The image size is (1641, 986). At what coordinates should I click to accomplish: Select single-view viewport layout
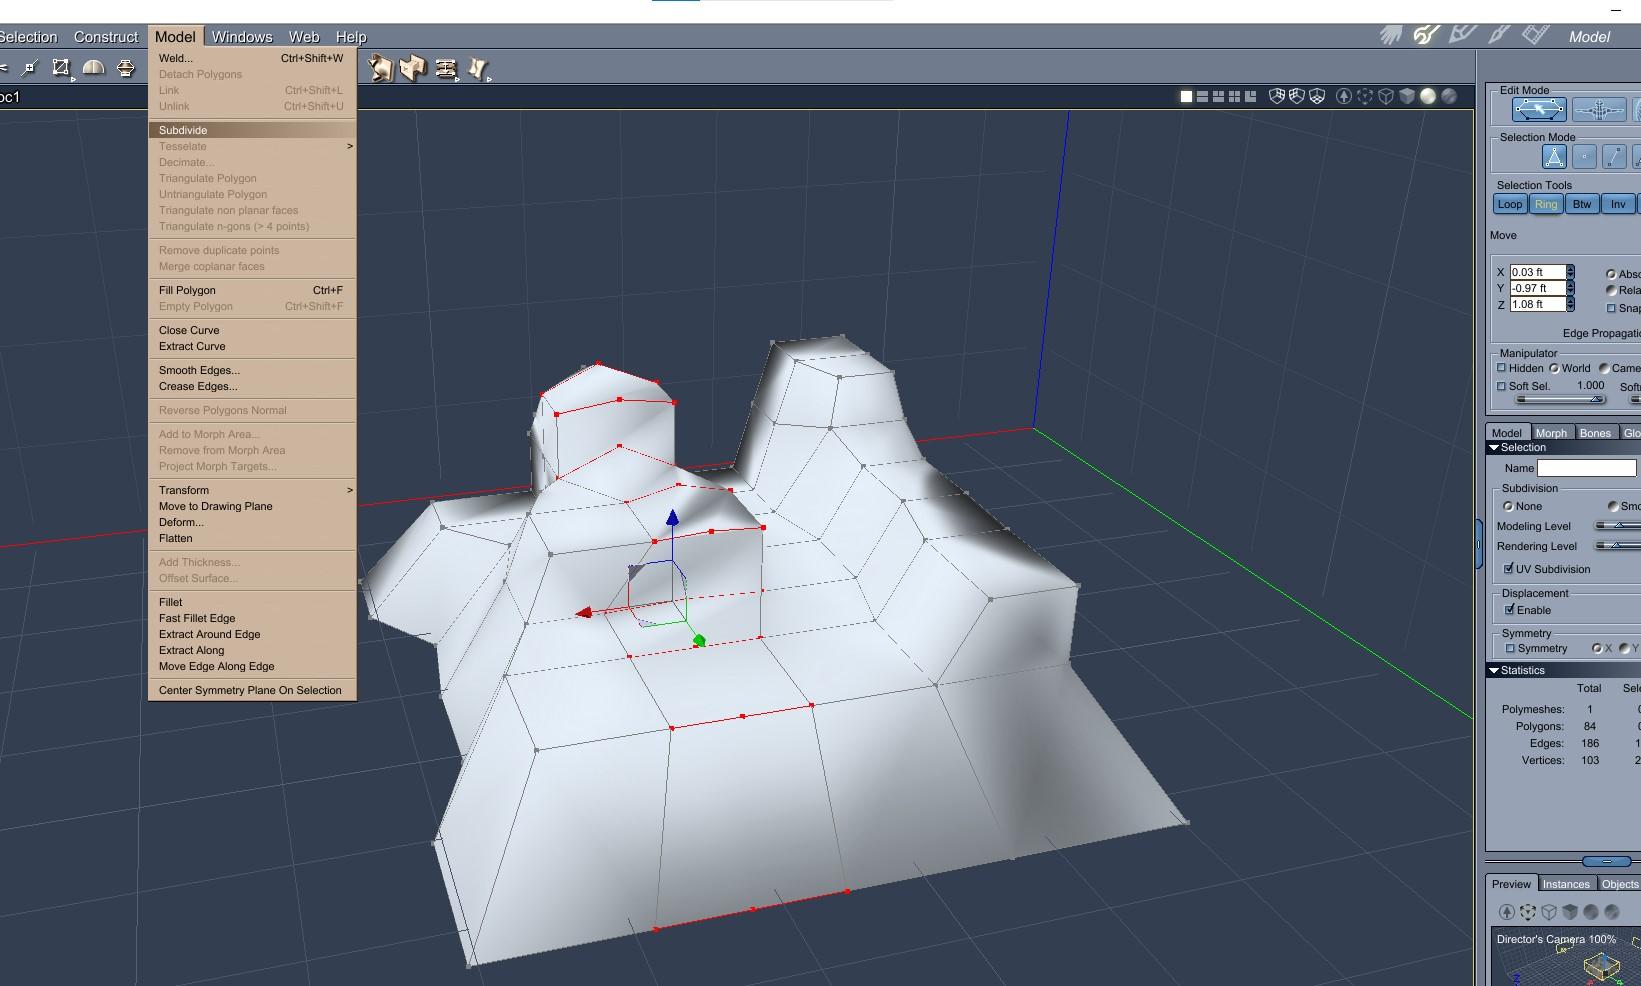coord(1187,97)
